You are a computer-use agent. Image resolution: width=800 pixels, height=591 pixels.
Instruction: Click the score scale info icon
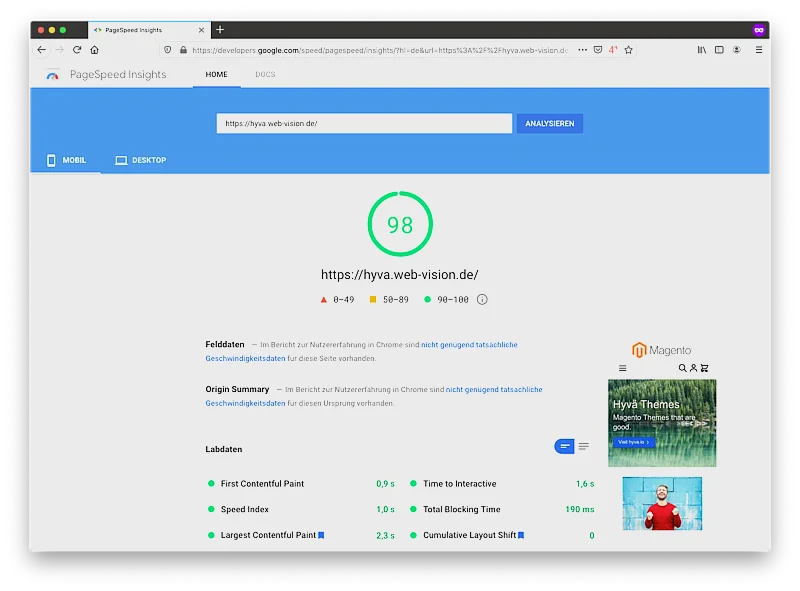482,299
